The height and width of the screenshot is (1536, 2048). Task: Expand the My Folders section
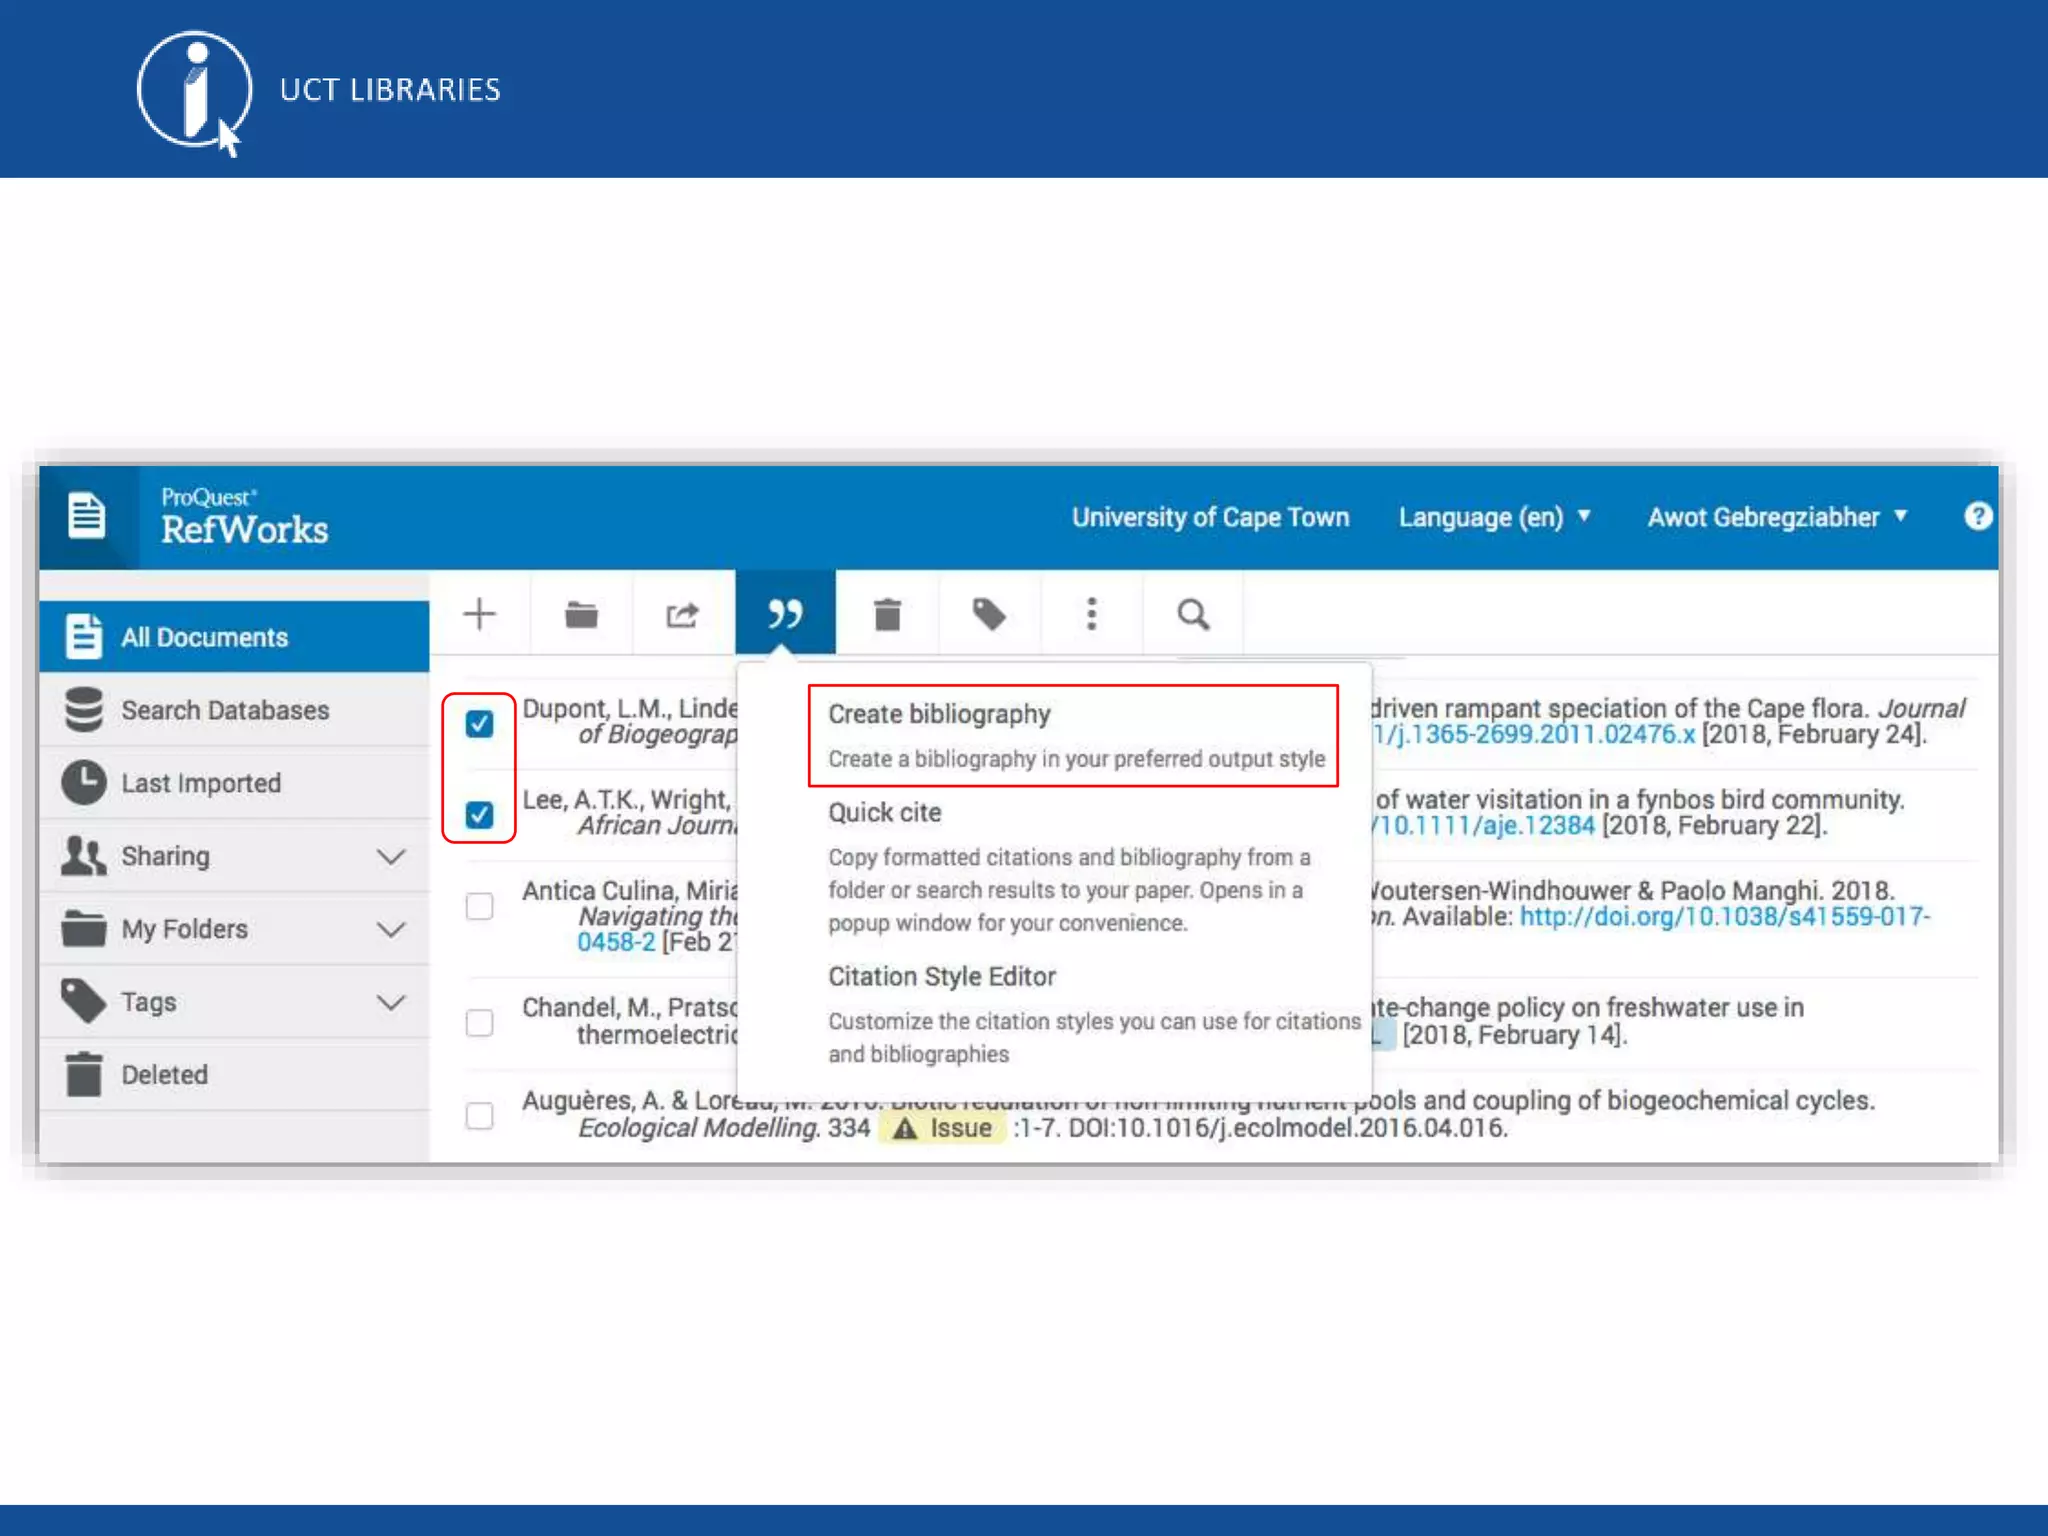391,930
